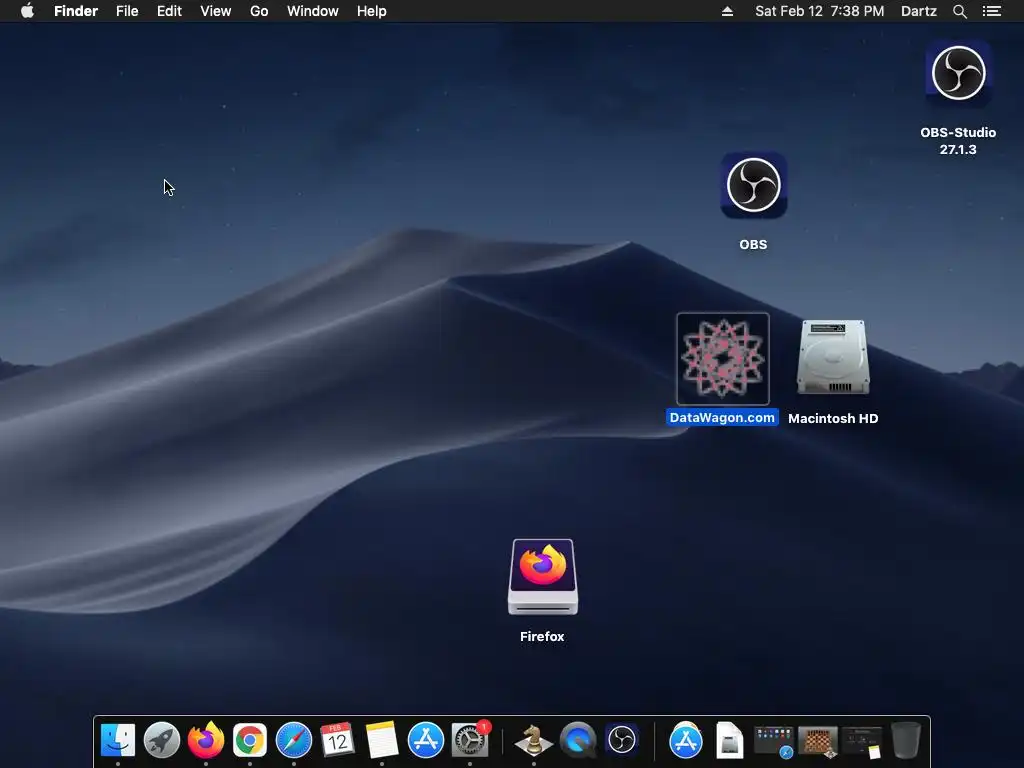1024x768 pixels.
Task: Open Notification Center list icon
Action: click(992, 11)
